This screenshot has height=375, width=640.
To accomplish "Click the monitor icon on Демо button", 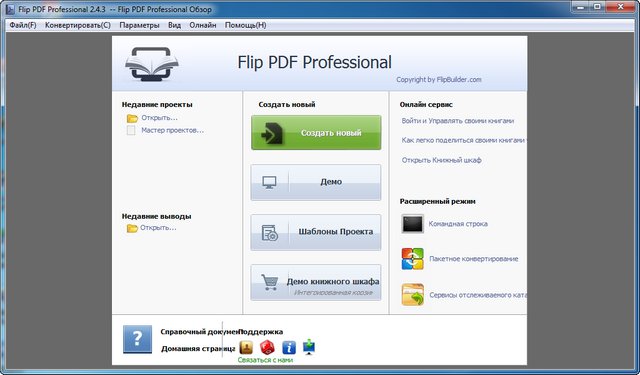I will click(x=269, y=182).
